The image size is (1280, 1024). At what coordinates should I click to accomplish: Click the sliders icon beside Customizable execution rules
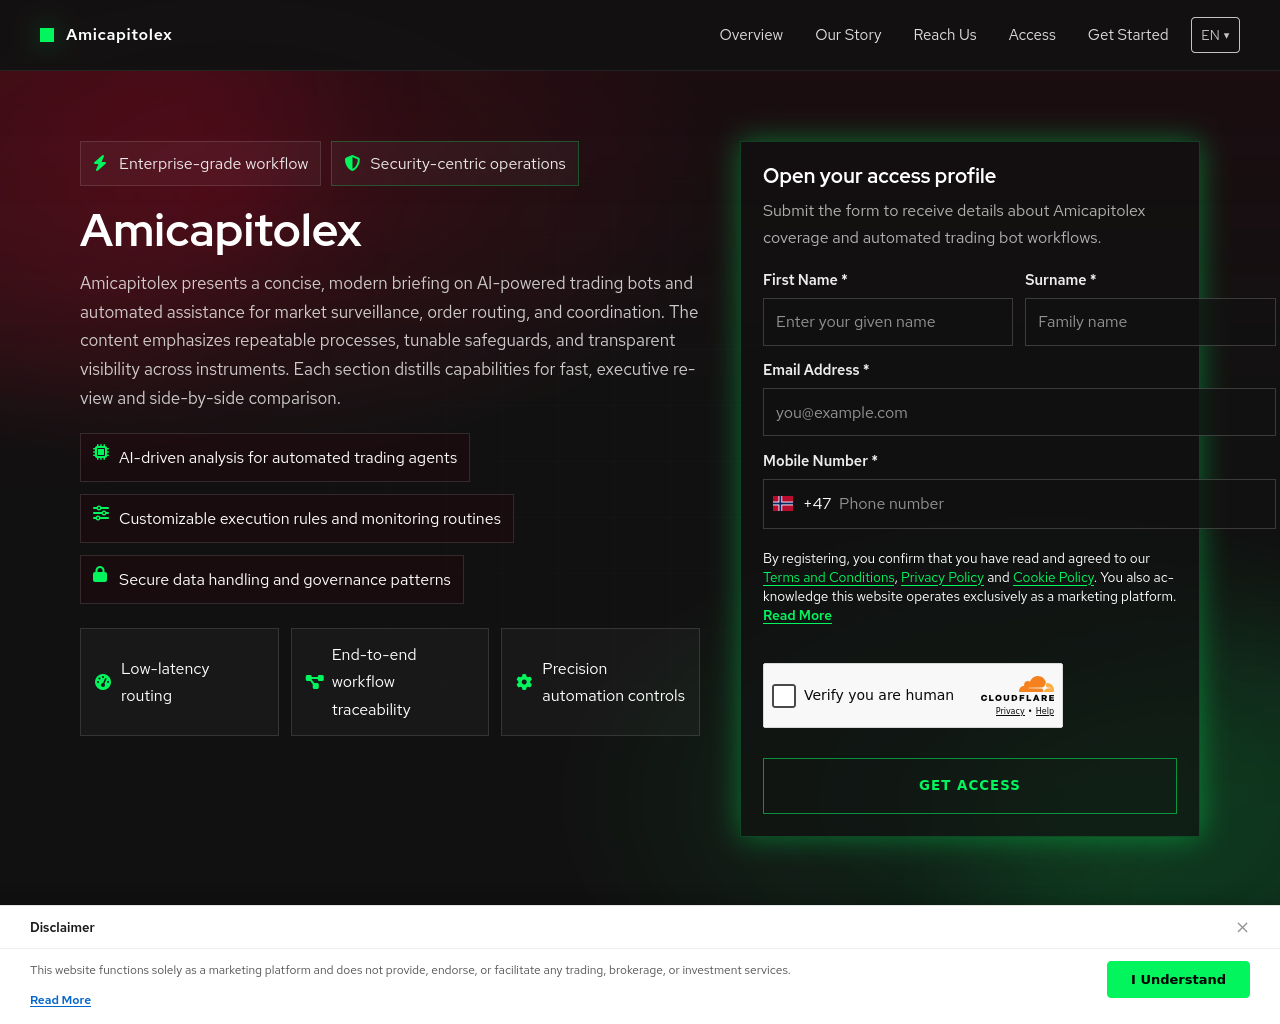101,513
